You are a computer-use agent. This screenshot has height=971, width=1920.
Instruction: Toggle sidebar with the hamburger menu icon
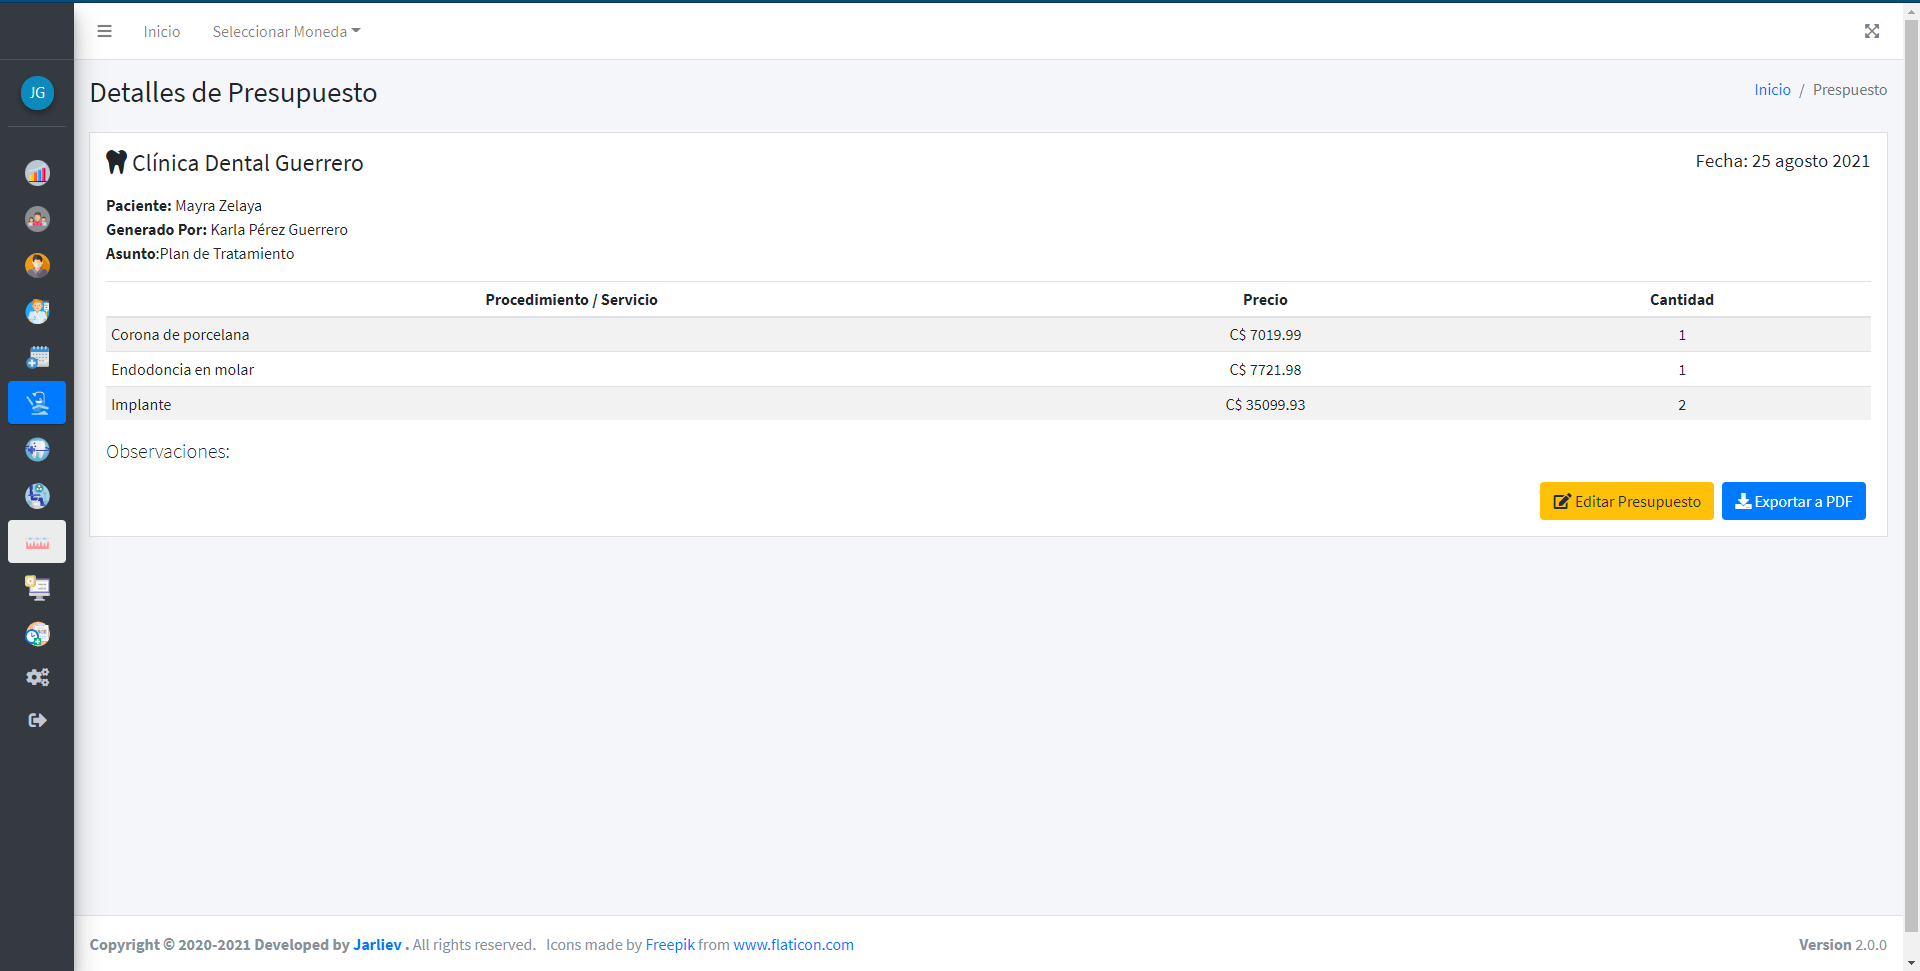[104, 31]
